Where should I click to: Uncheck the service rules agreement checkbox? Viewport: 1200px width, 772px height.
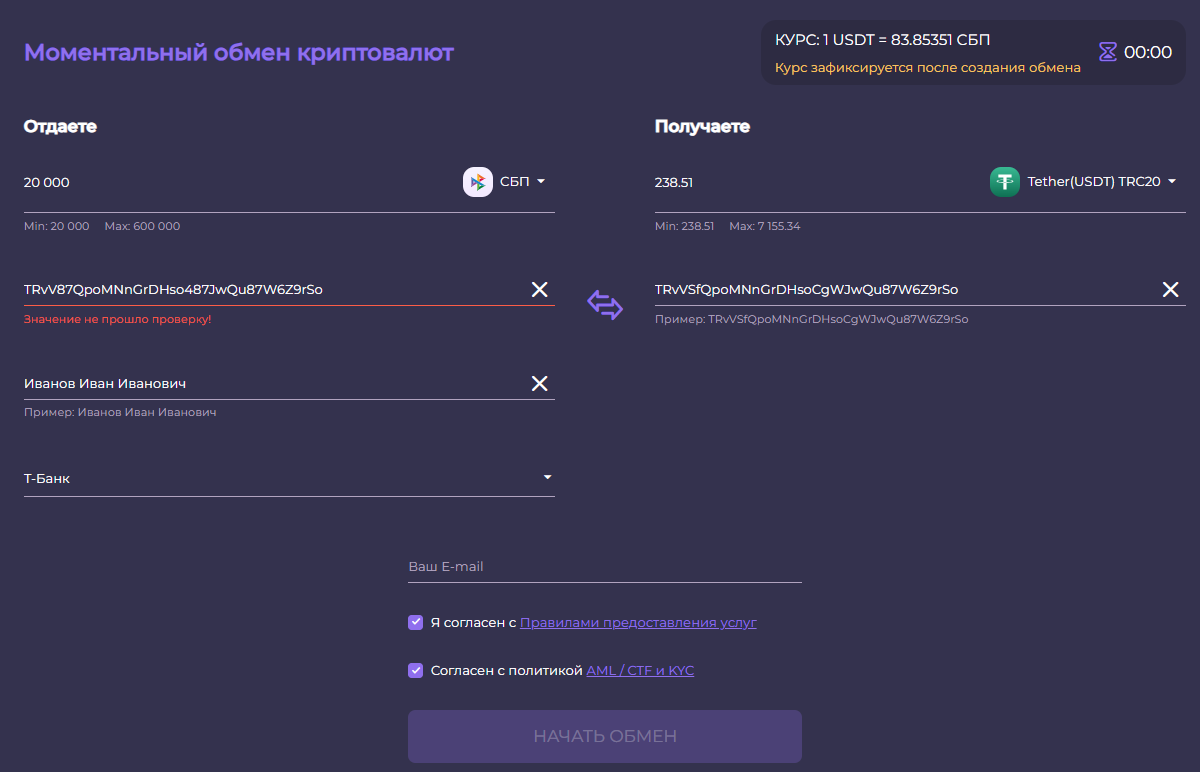pos(416,622)
